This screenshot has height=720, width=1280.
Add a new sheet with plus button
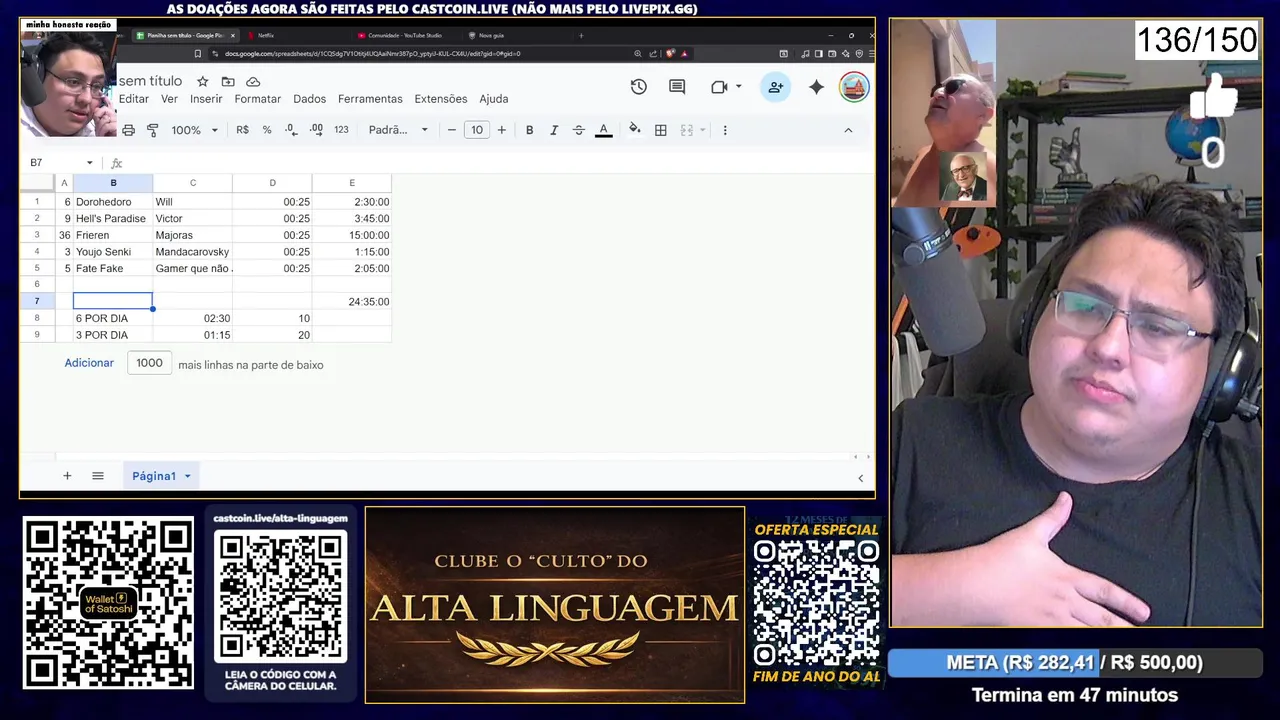tap(67, 476)
